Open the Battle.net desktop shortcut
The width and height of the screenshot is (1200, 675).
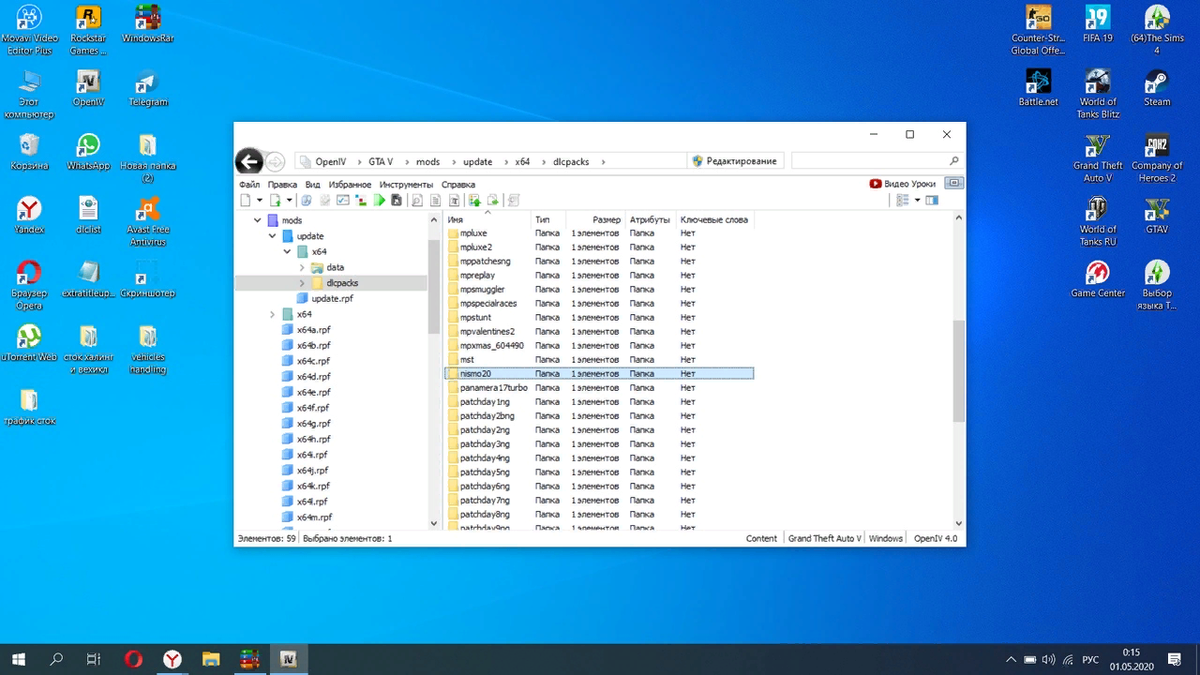point(1038,88)
